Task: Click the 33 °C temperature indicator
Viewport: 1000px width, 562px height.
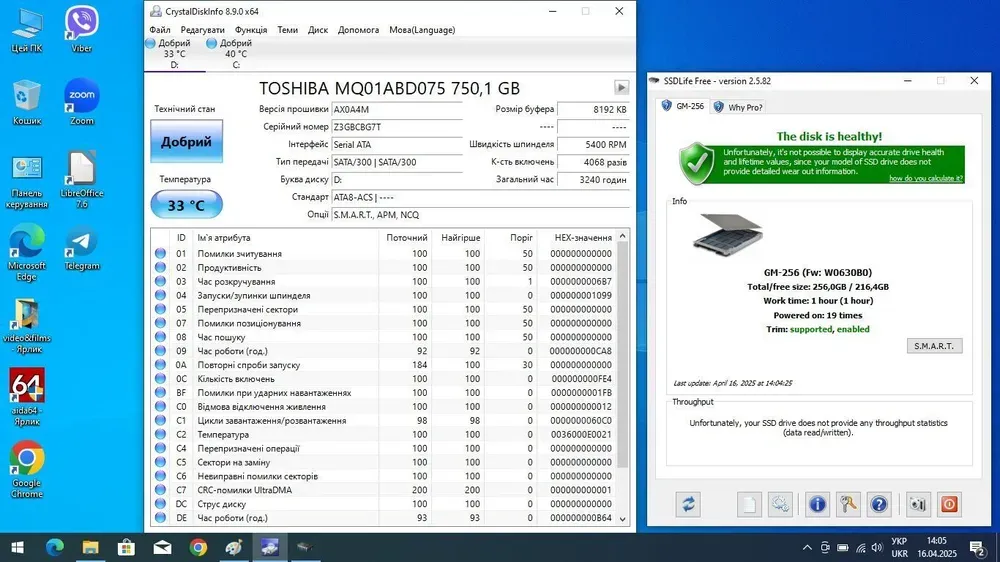Action: tap(186, 205)
